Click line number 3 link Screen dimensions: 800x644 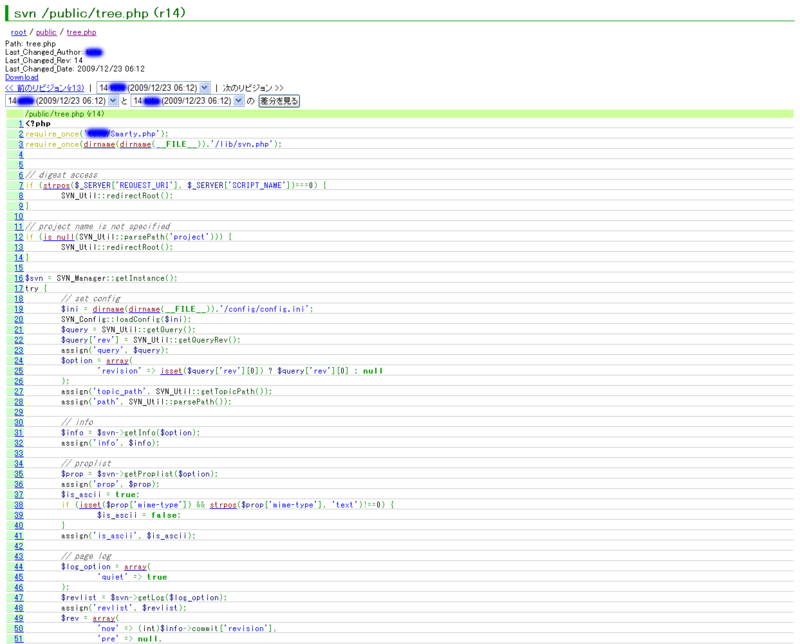click(x=21, y=144)
